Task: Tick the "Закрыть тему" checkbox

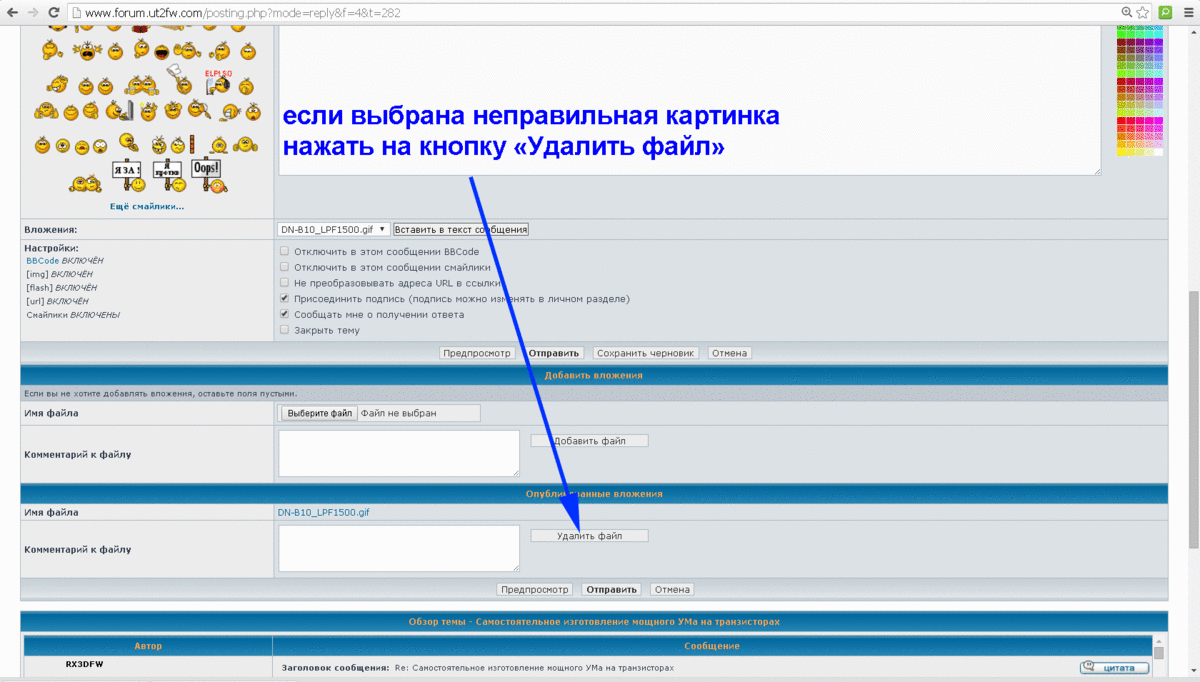Action: [x=285, y=330]
